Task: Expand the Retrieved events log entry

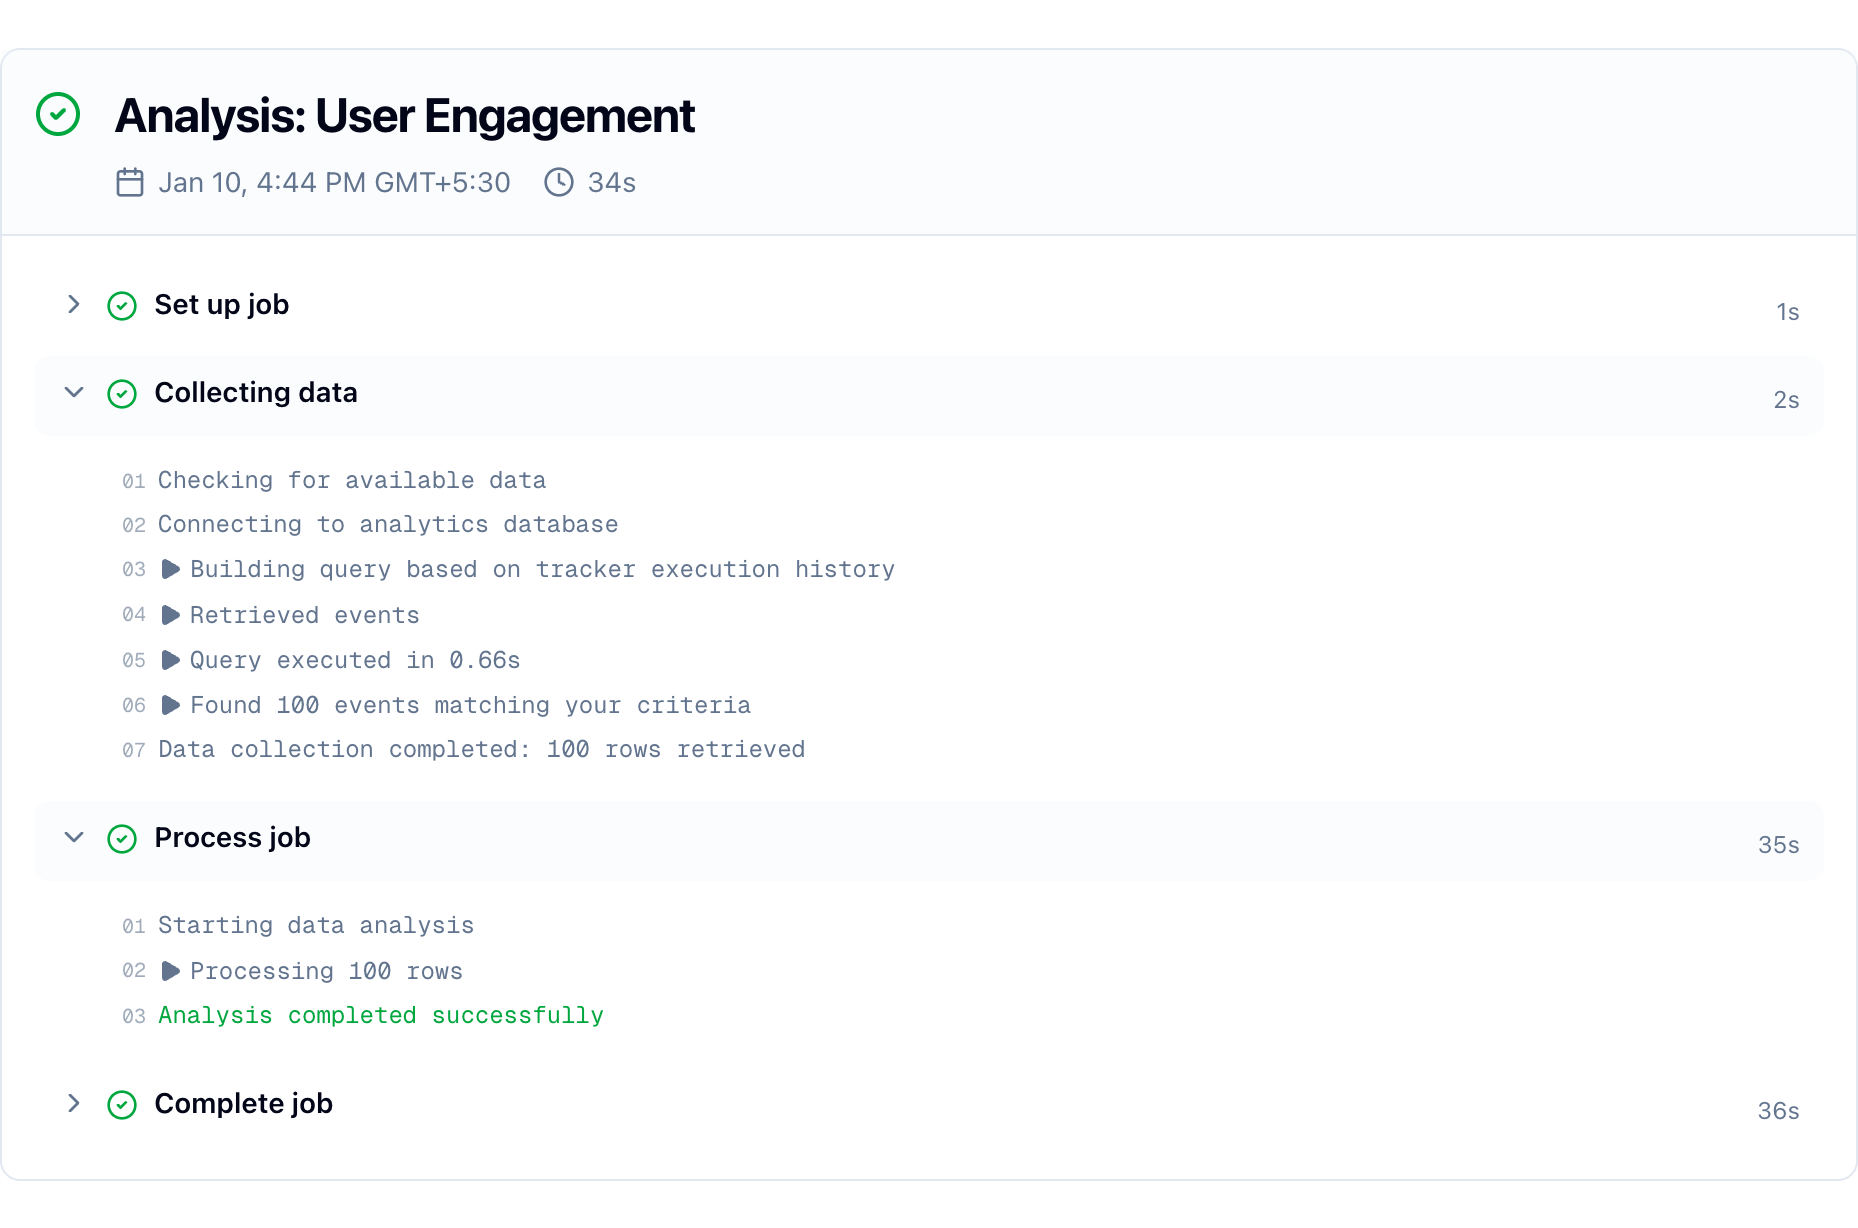Action: click(171, 615)
